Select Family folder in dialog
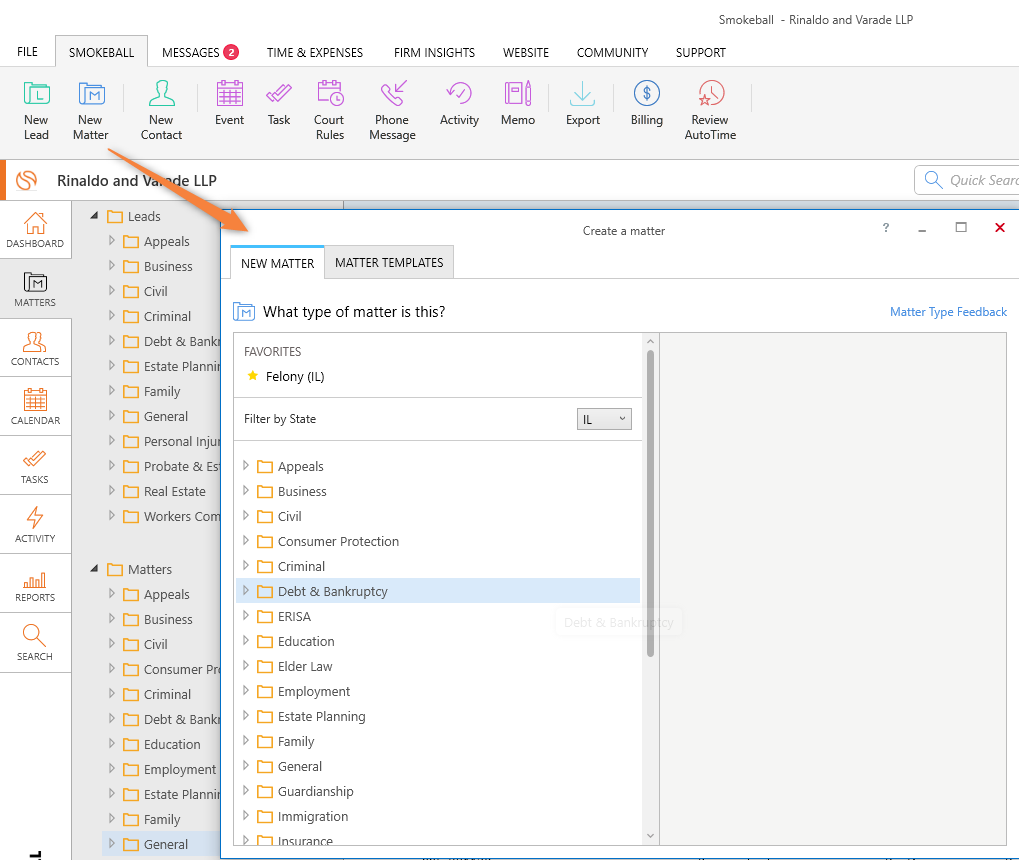This screenshot has height=860, width=1019. [296, 741]
